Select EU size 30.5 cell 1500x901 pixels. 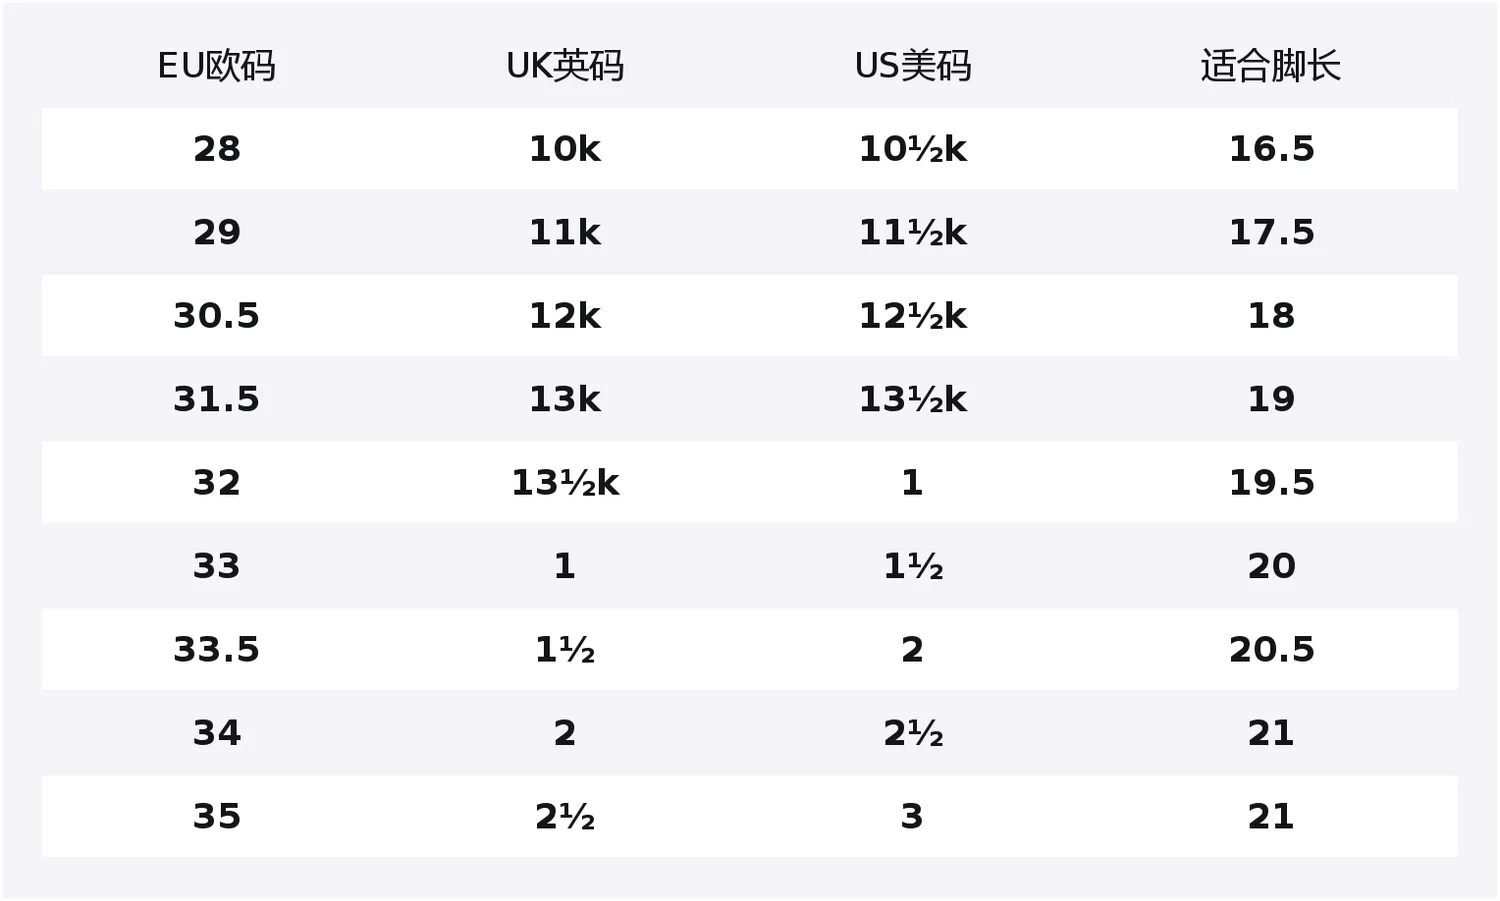coord(217,316)
